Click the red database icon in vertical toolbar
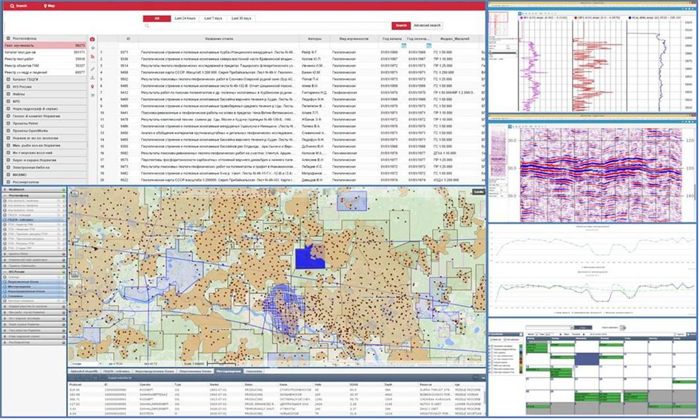 [93, 39]
